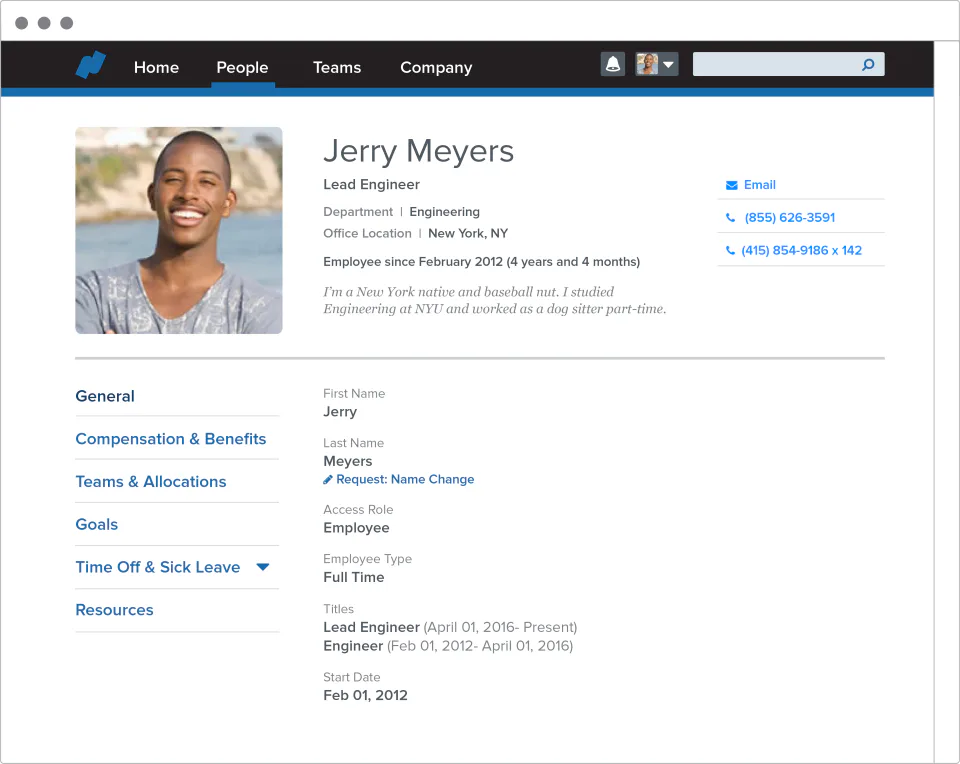Viewport: 960px width, 764px height.
Task: Open the Compensation & Benefits section
Action: (171, 439)
